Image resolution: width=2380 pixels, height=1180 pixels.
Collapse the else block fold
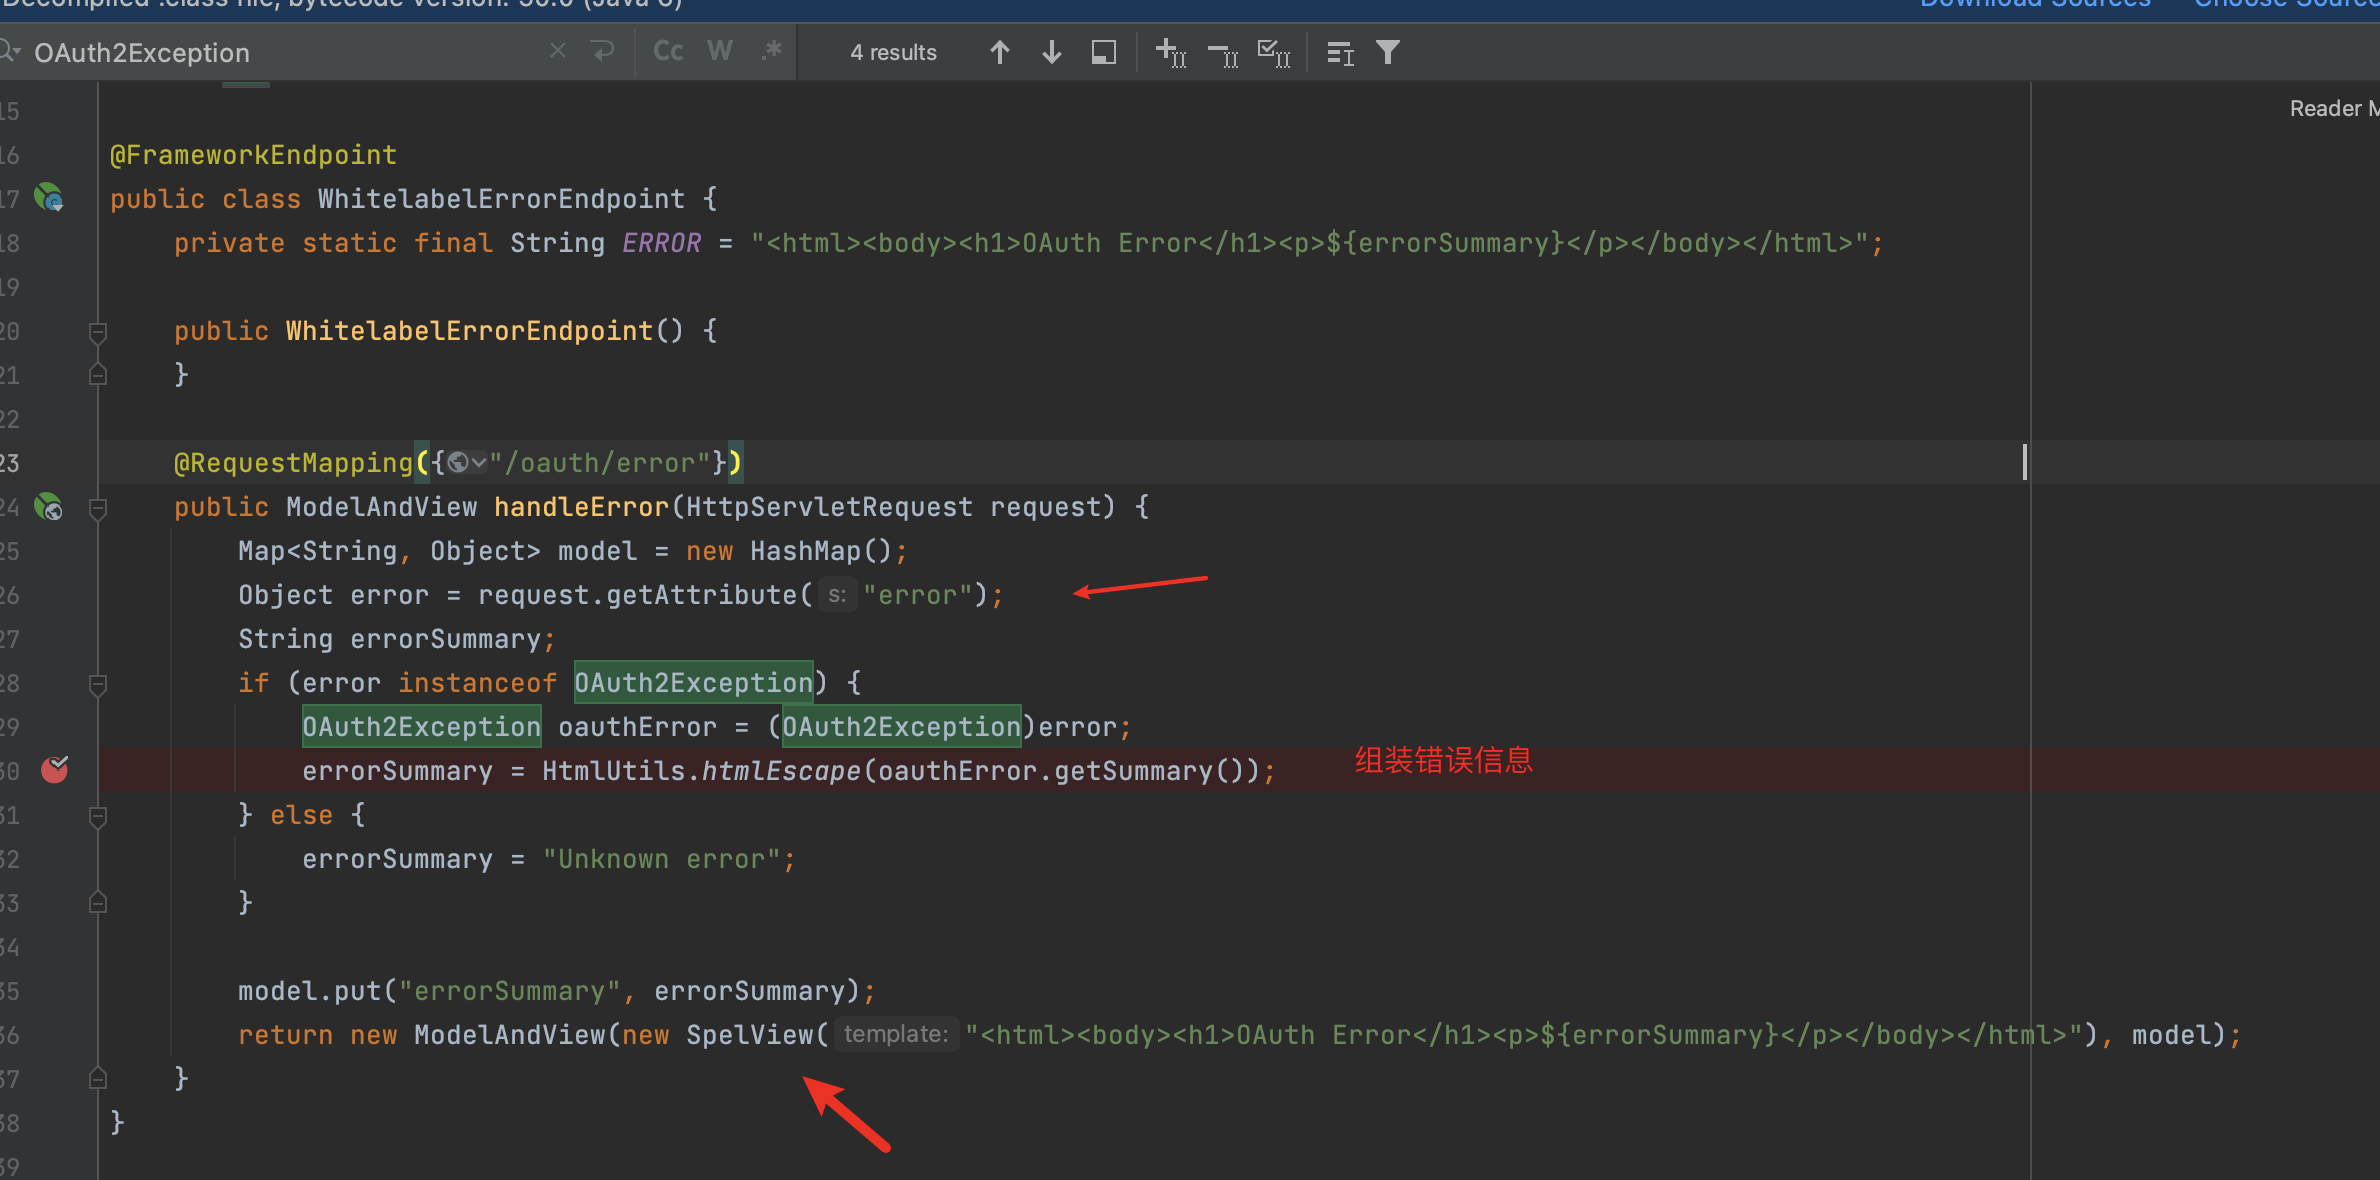(x=98, y=816)
